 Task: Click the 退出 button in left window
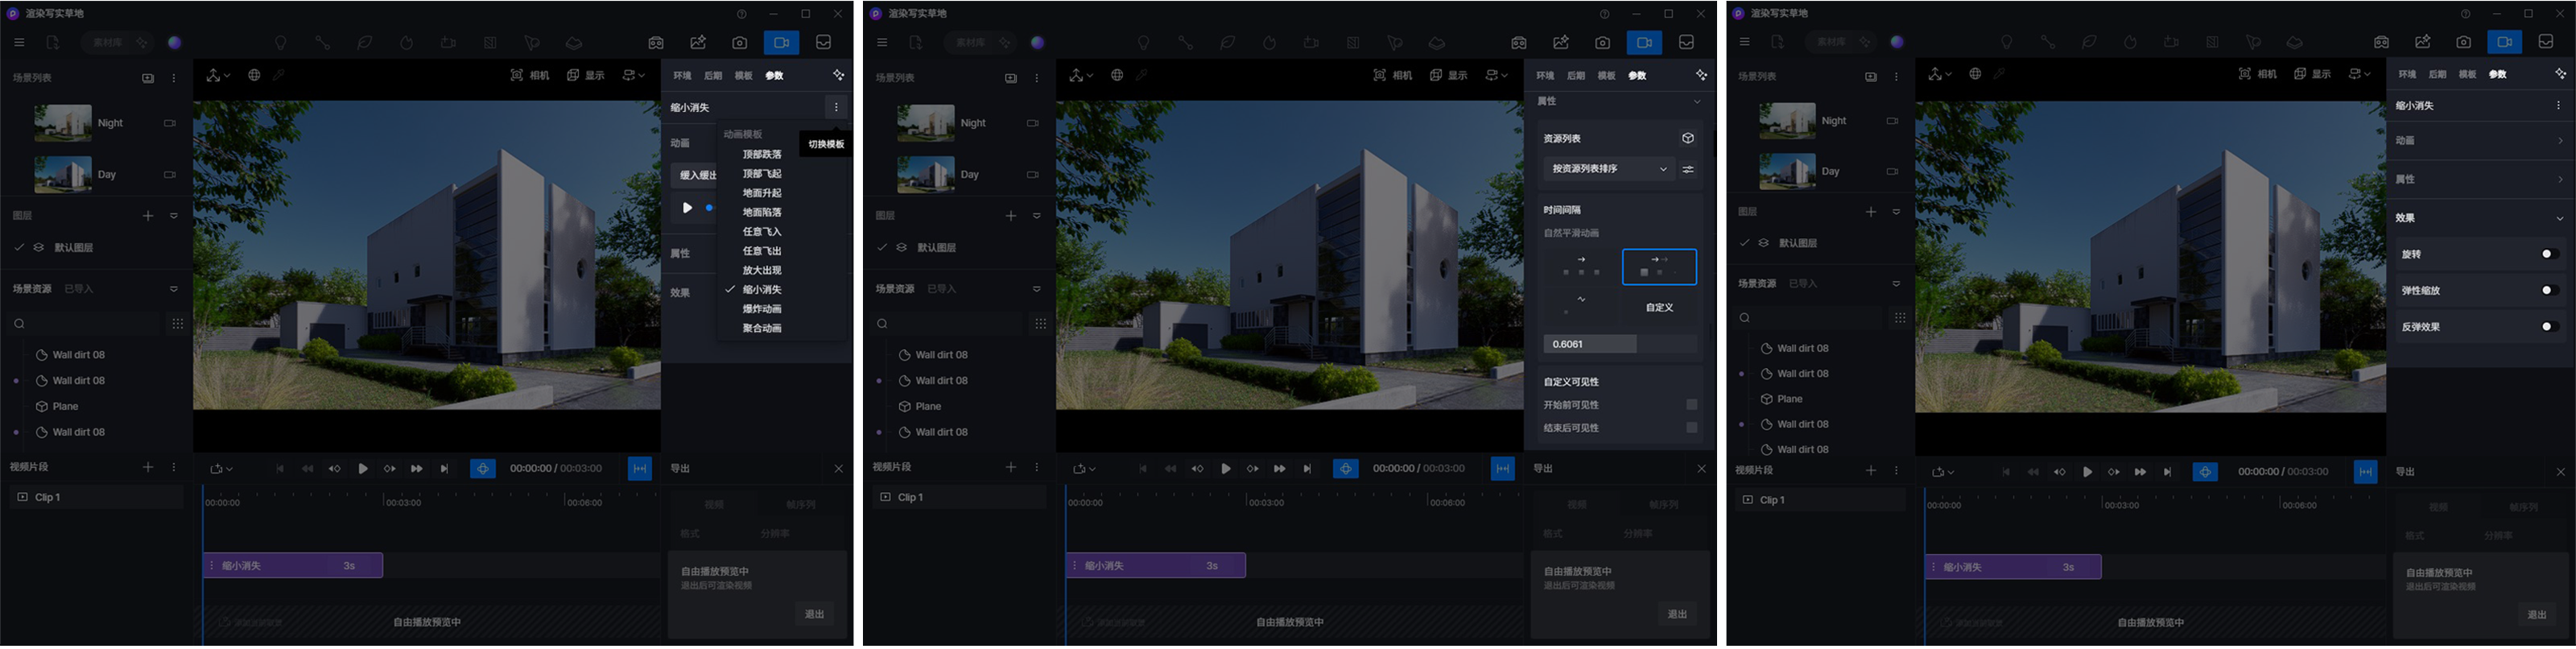pos(815,615)
